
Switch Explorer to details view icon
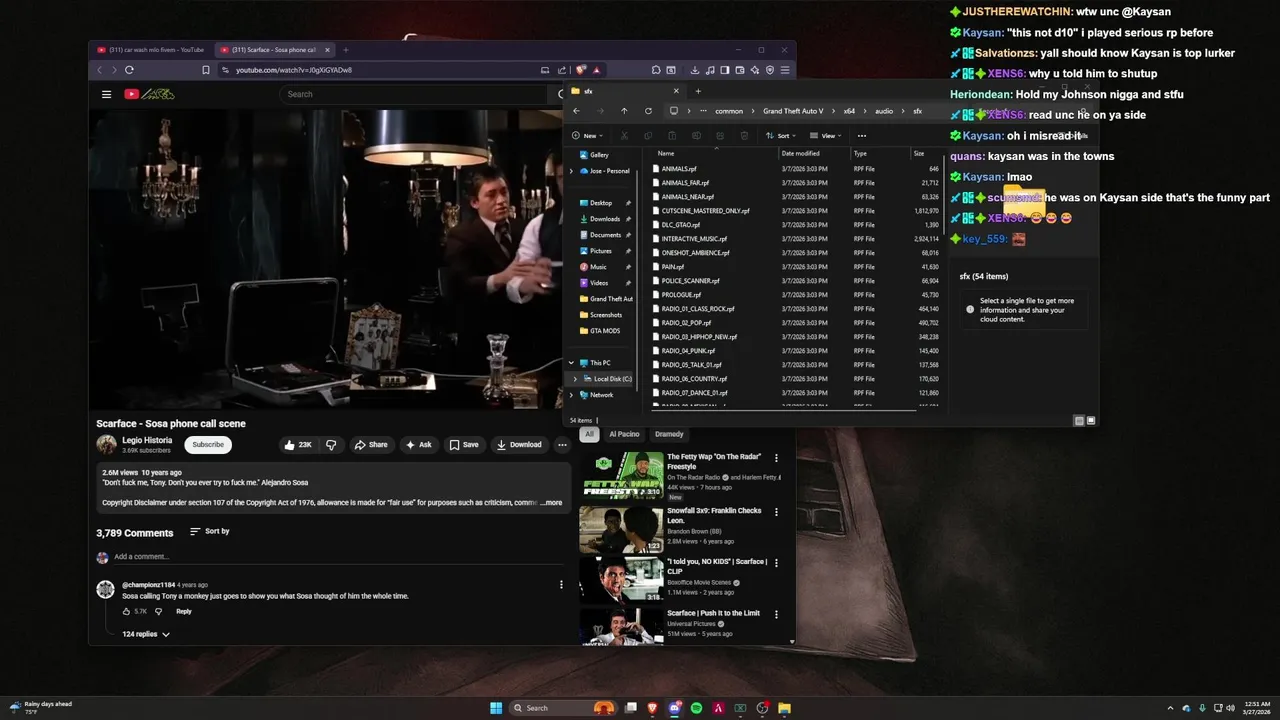[1079, 421]
